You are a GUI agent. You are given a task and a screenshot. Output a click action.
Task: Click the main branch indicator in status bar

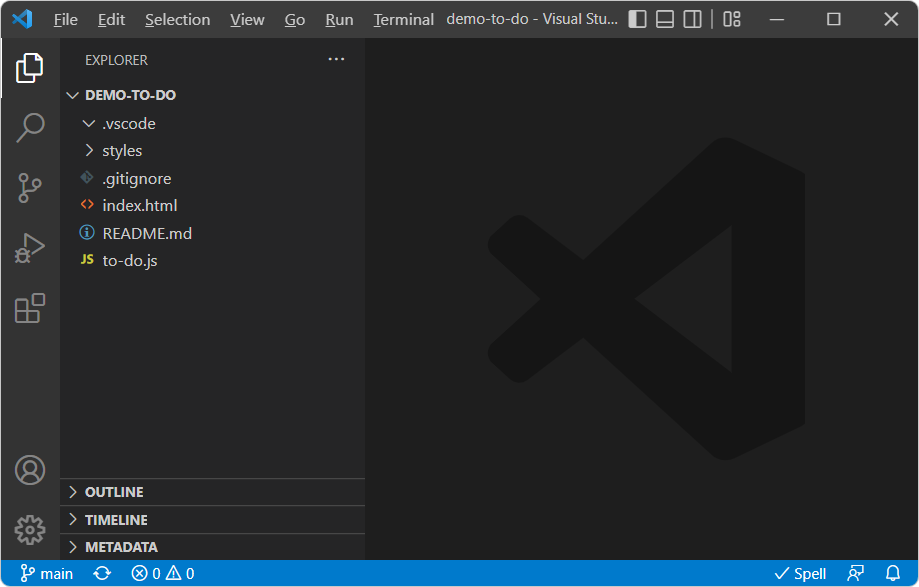[47, 573]
